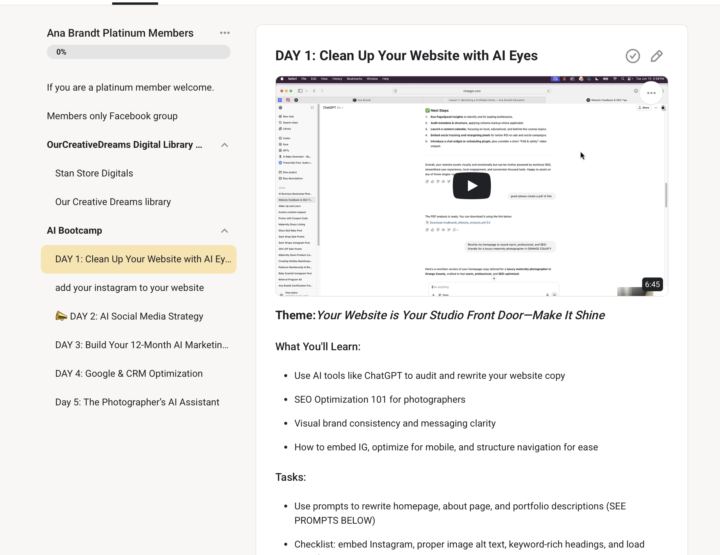Play the DAY 1 lesson video

click(472, 185)
